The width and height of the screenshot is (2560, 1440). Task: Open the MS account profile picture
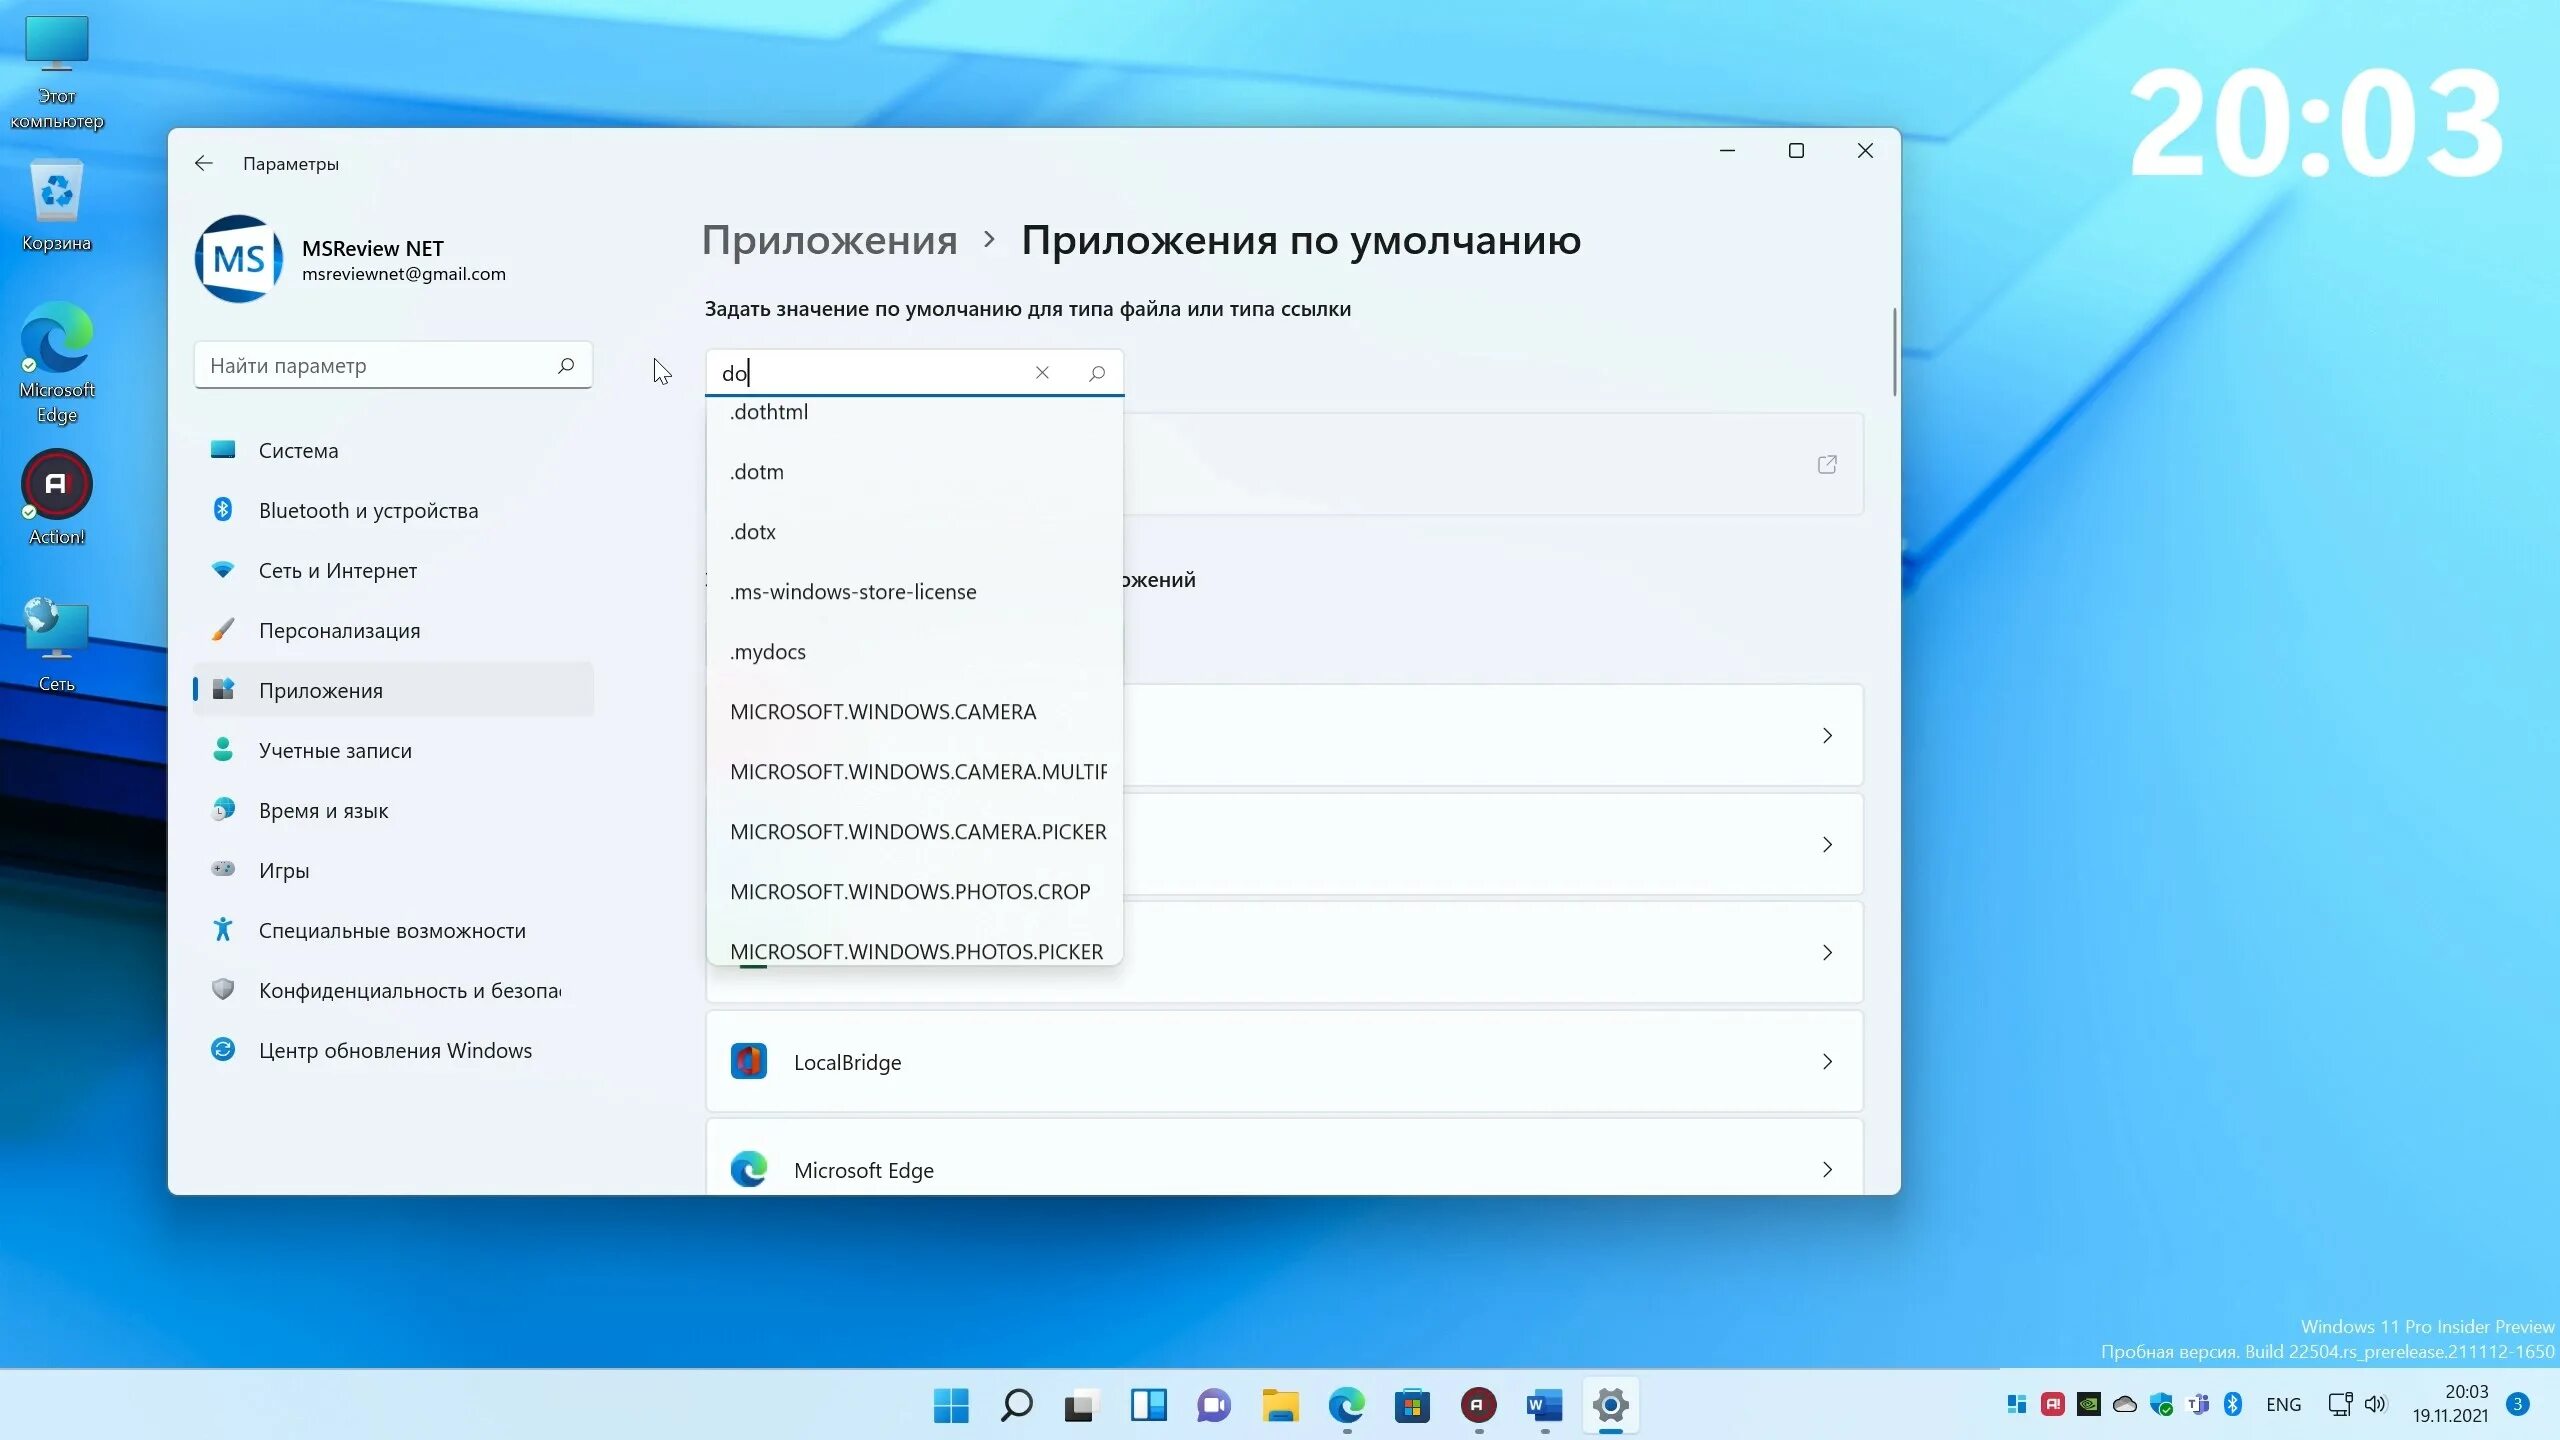click(x=238, y=259)
